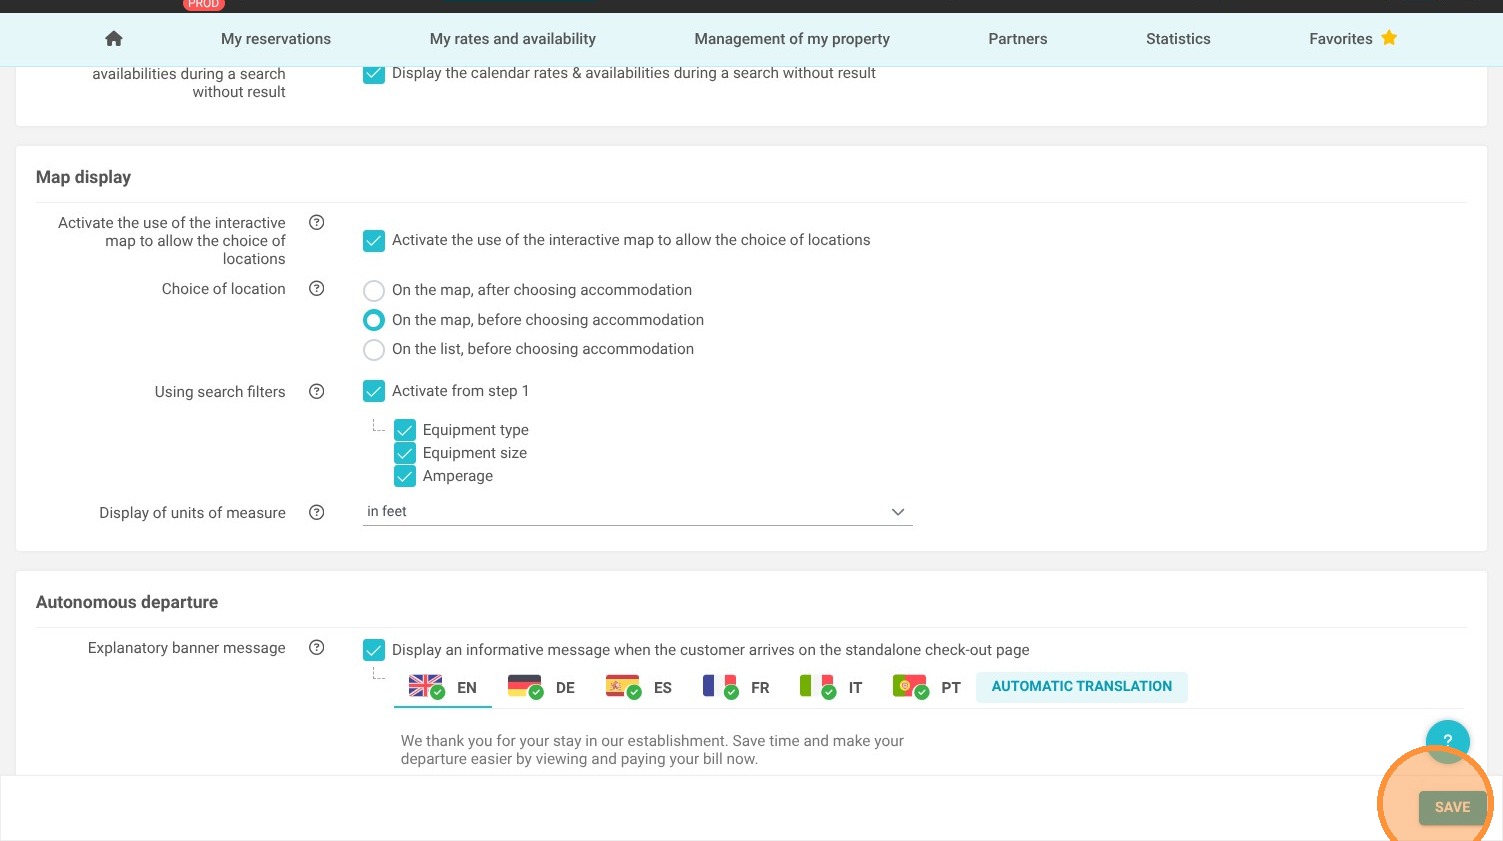Click the Autonomous departure section heading
Screen dimensions: 1503x841
point(127,602)
